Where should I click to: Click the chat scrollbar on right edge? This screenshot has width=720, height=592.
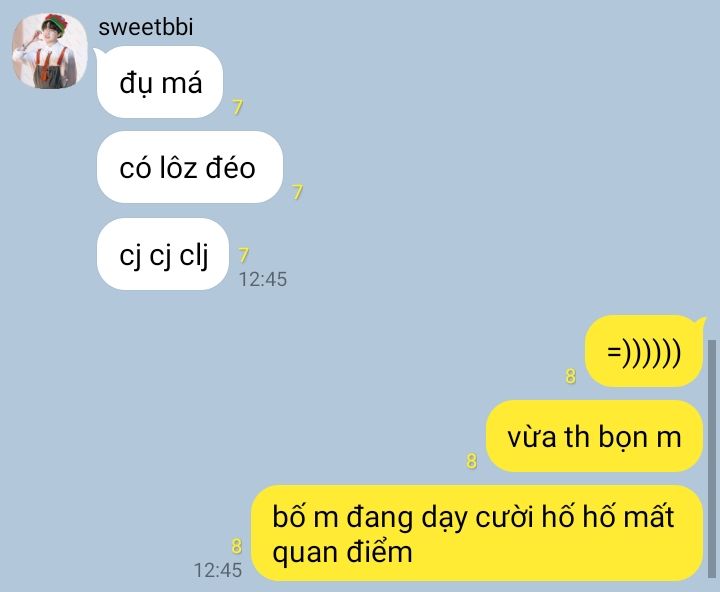712,458
